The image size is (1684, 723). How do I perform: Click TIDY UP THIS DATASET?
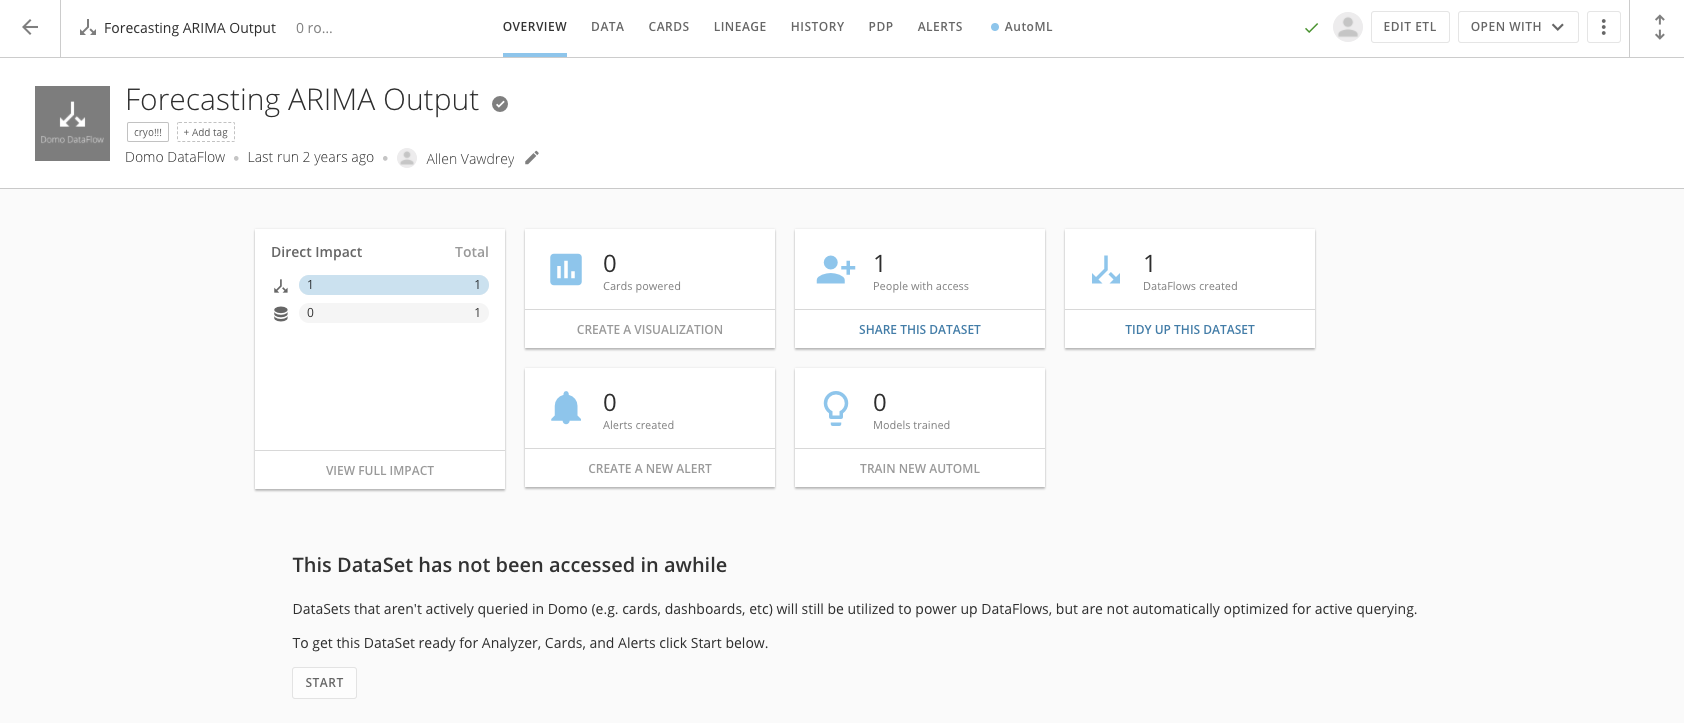[x=1190, y=329]
